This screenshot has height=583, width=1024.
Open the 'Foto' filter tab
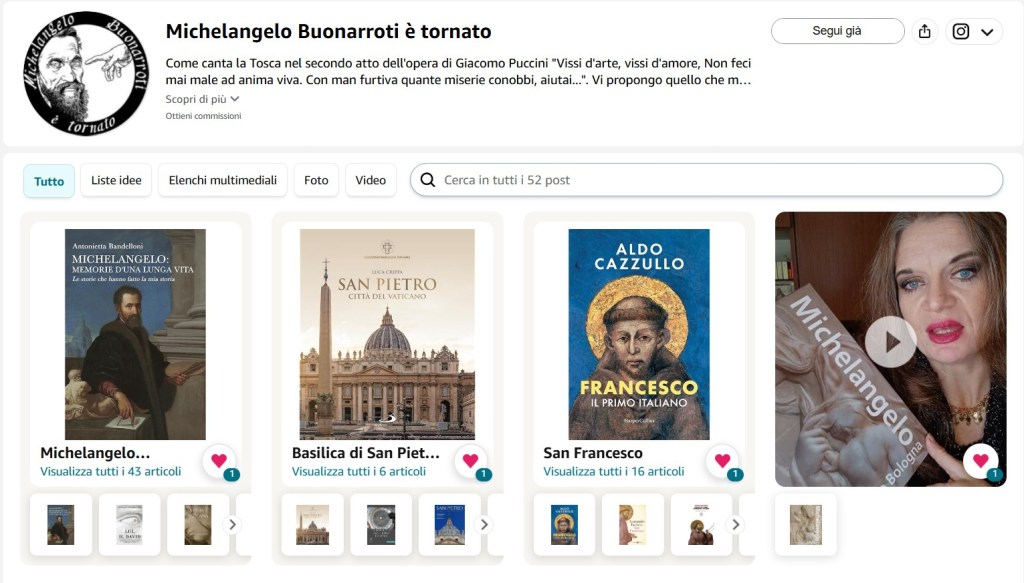click(316, 180)
